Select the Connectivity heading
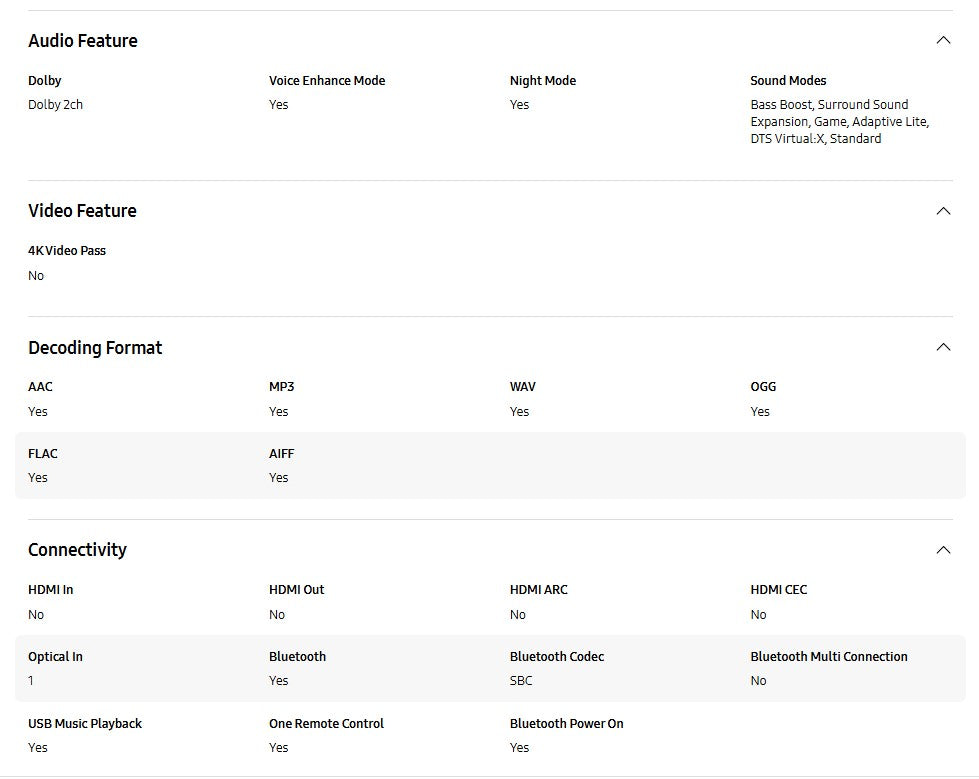Viewport: 979px width, 779px height. coord(77,550)
